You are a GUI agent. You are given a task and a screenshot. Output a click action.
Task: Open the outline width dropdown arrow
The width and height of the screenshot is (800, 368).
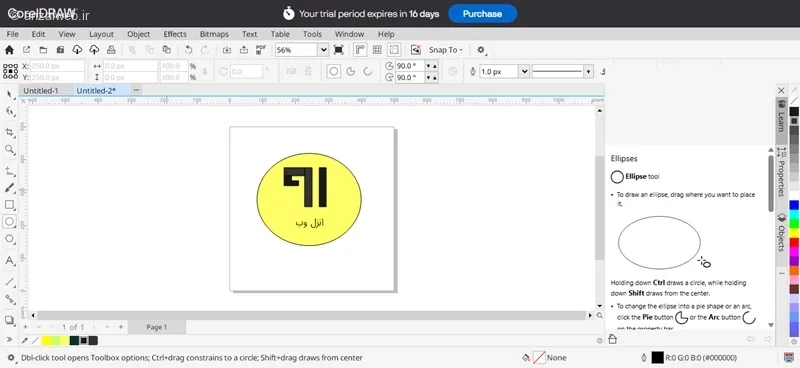[x=524, y=71]
